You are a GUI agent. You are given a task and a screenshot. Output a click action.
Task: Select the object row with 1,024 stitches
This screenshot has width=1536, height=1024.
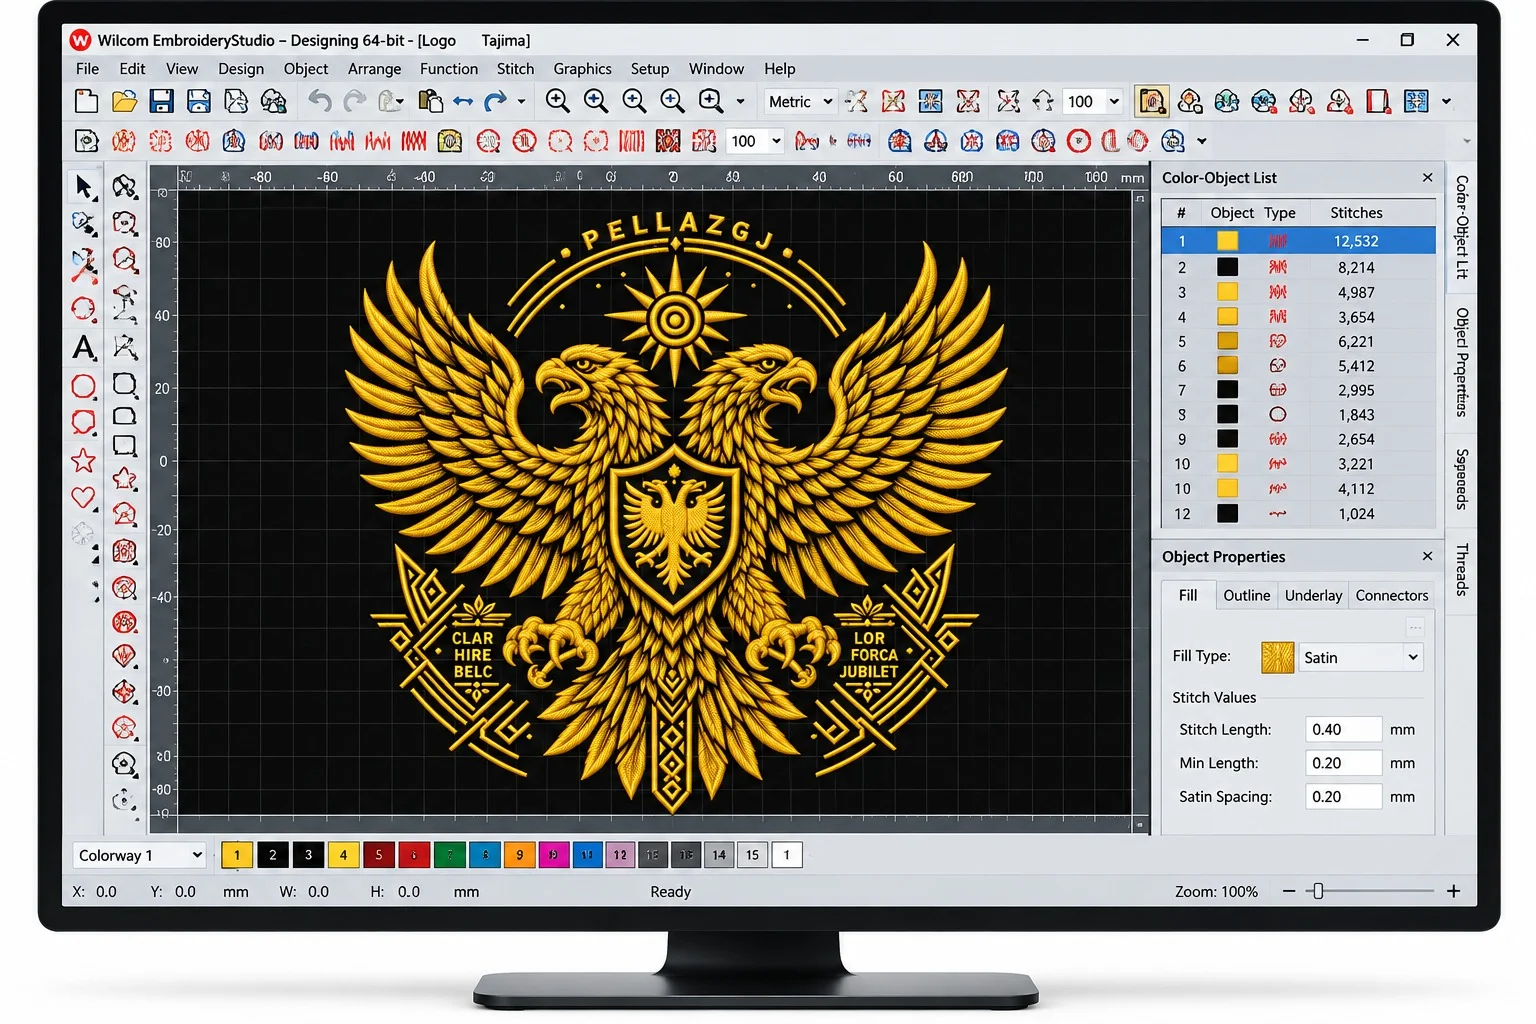click(1298, 514)
